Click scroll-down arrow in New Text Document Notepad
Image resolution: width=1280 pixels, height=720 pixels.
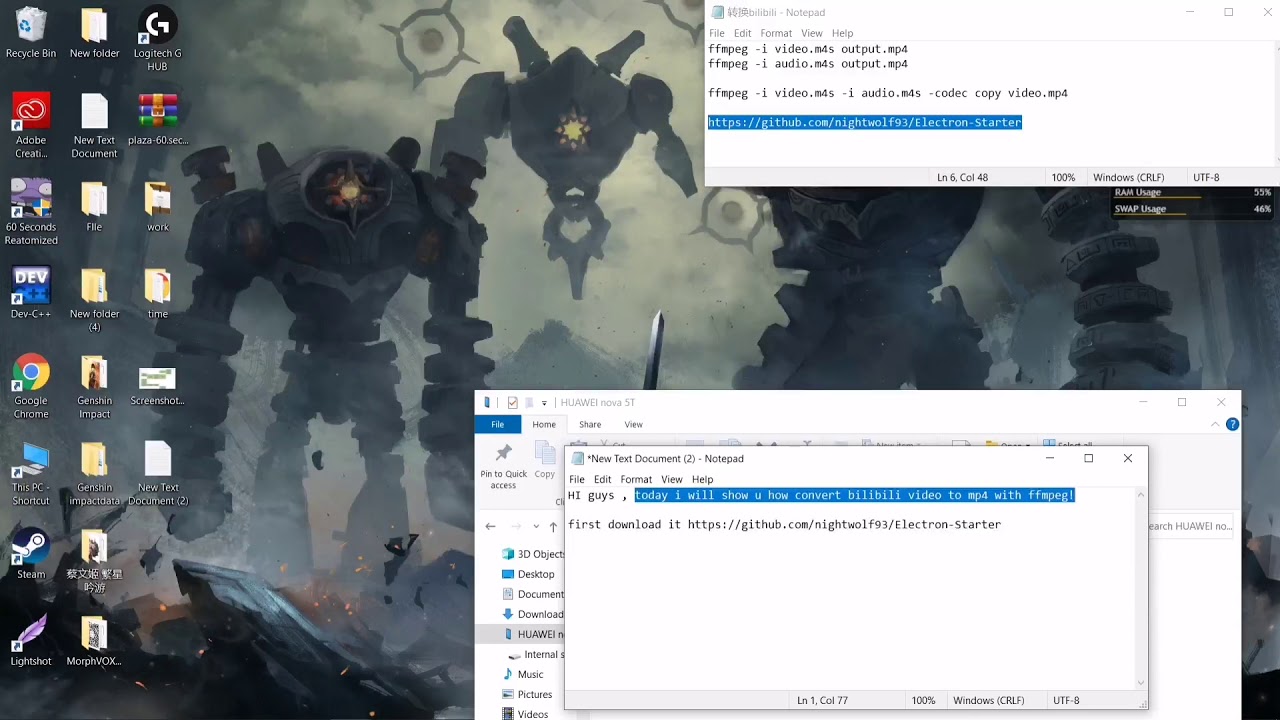(x=1141, y=683)
